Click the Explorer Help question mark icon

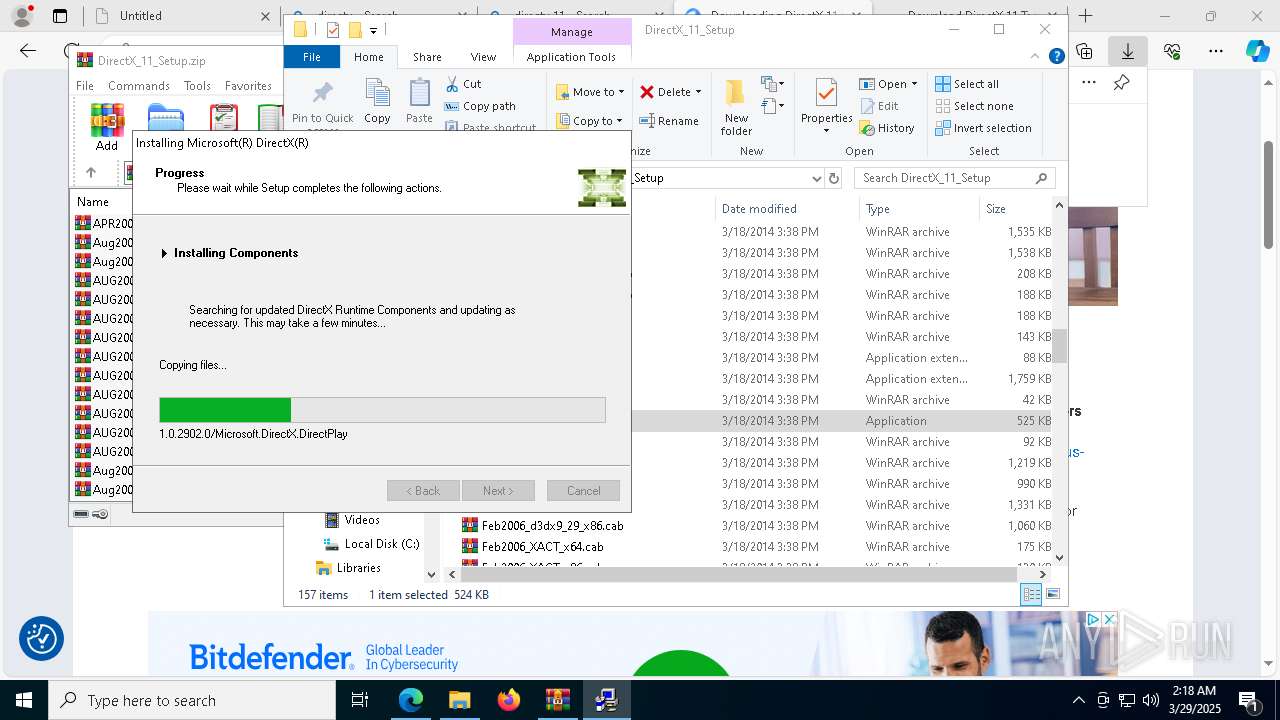click(x=1056, y=56)
